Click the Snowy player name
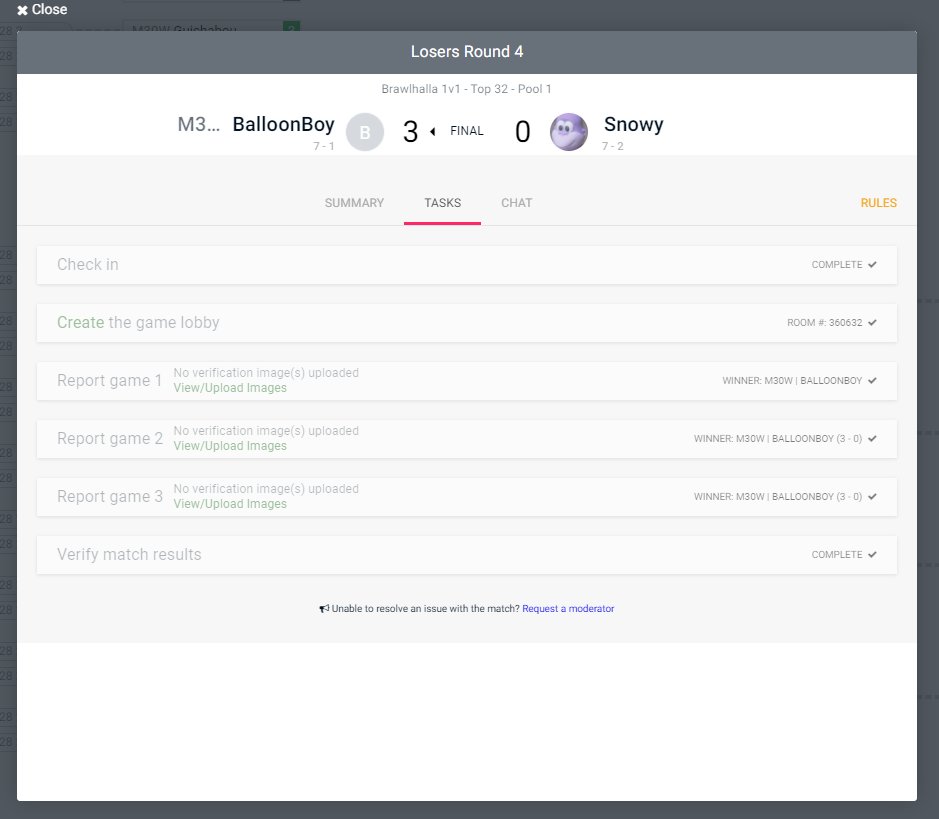 point(634,124)
